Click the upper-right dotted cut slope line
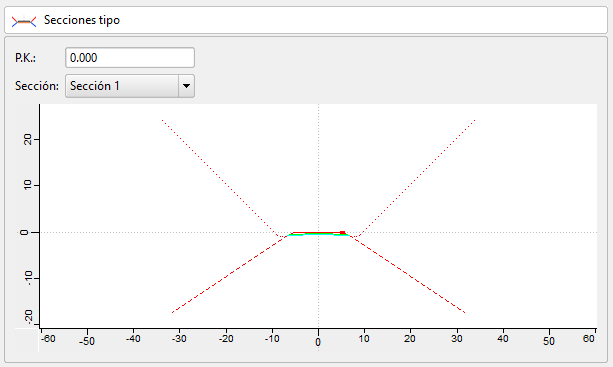The height and width of the screenshot is (367, 613). 417,178
